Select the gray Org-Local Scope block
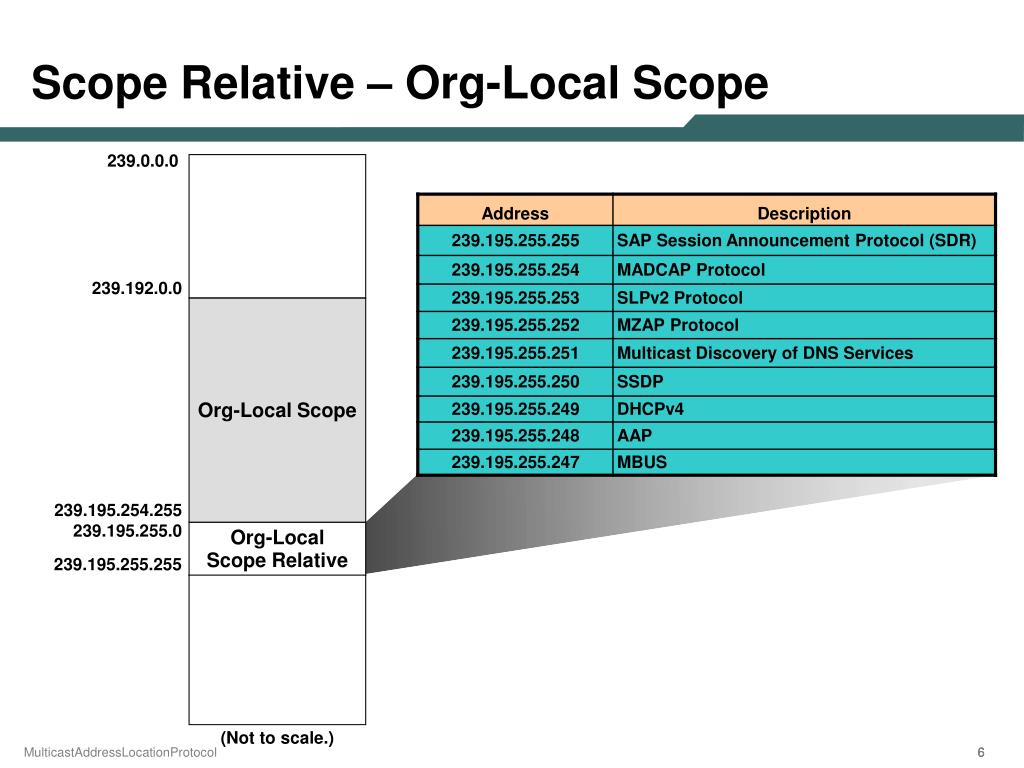The width and height of the screenshot is (1024, 768). [277, 410]
